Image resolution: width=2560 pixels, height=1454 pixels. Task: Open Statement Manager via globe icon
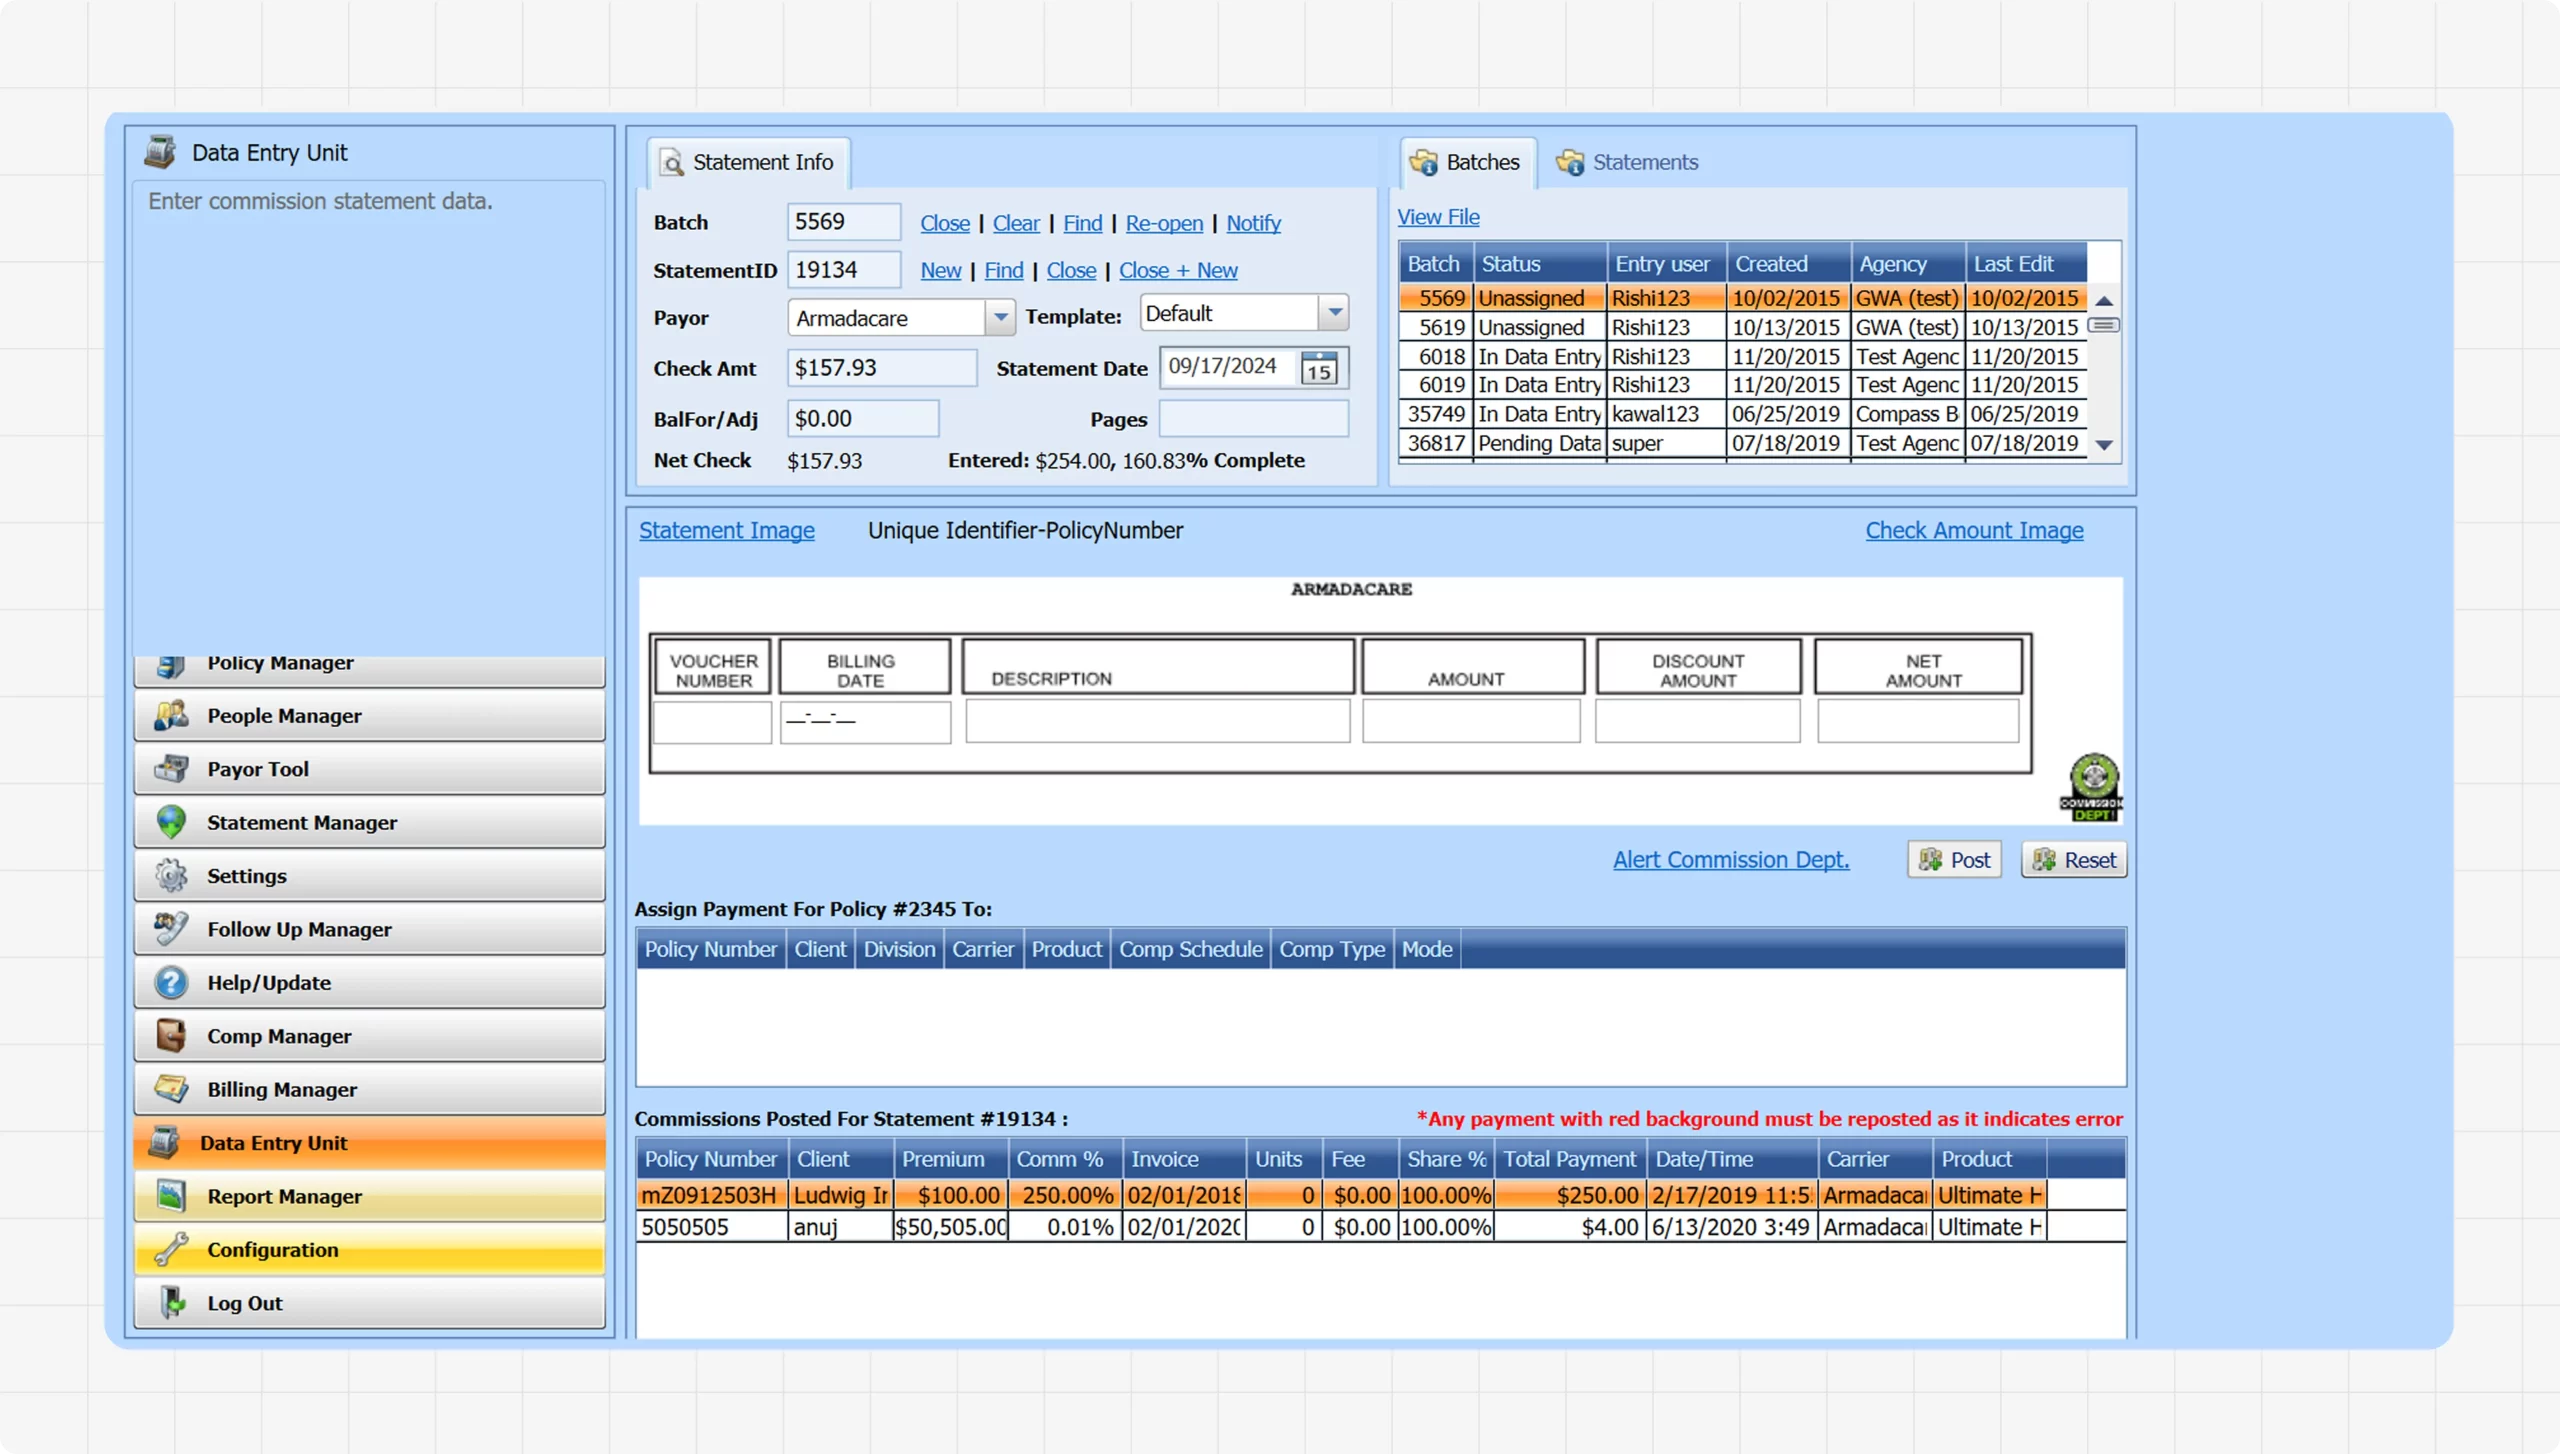click(x=171, y=822)
